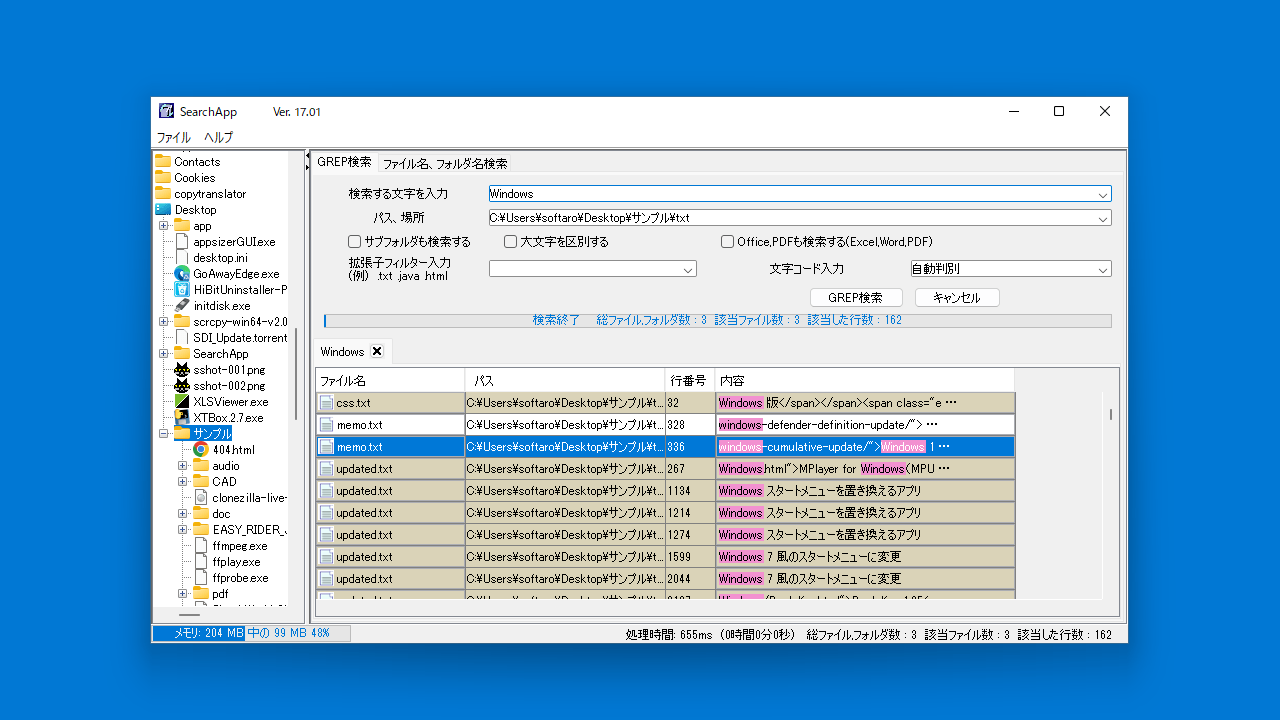Screen dimensions: 1280x720
Task: Expand the scrcpy-win64 folder node
Action: [163, 322]
